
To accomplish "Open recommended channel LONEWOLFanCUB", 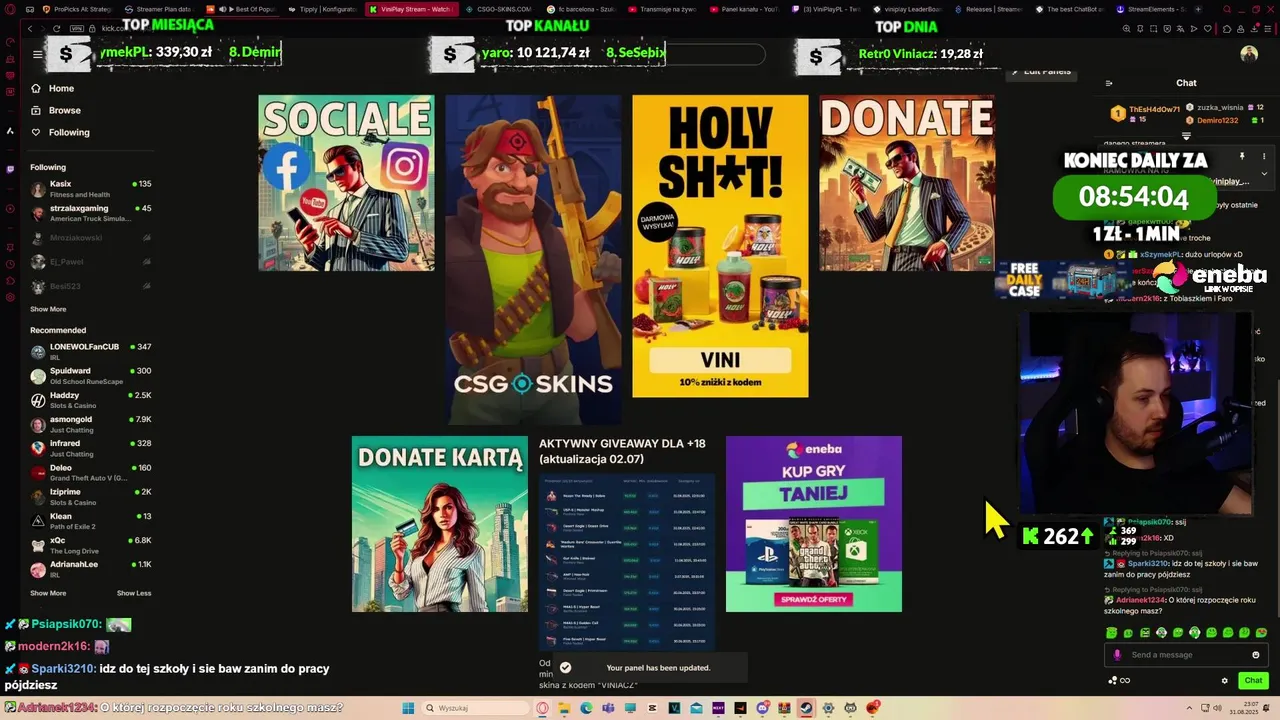I will (90, 351).
